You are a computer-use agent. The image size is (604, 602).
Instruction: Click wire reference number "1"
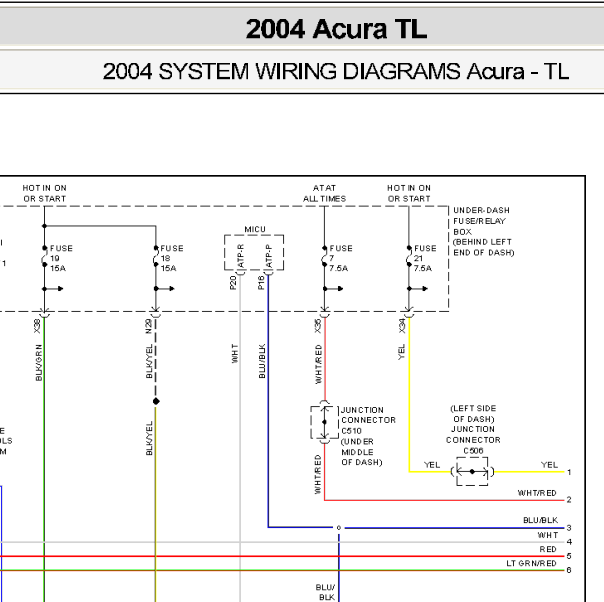click(569, 472)
